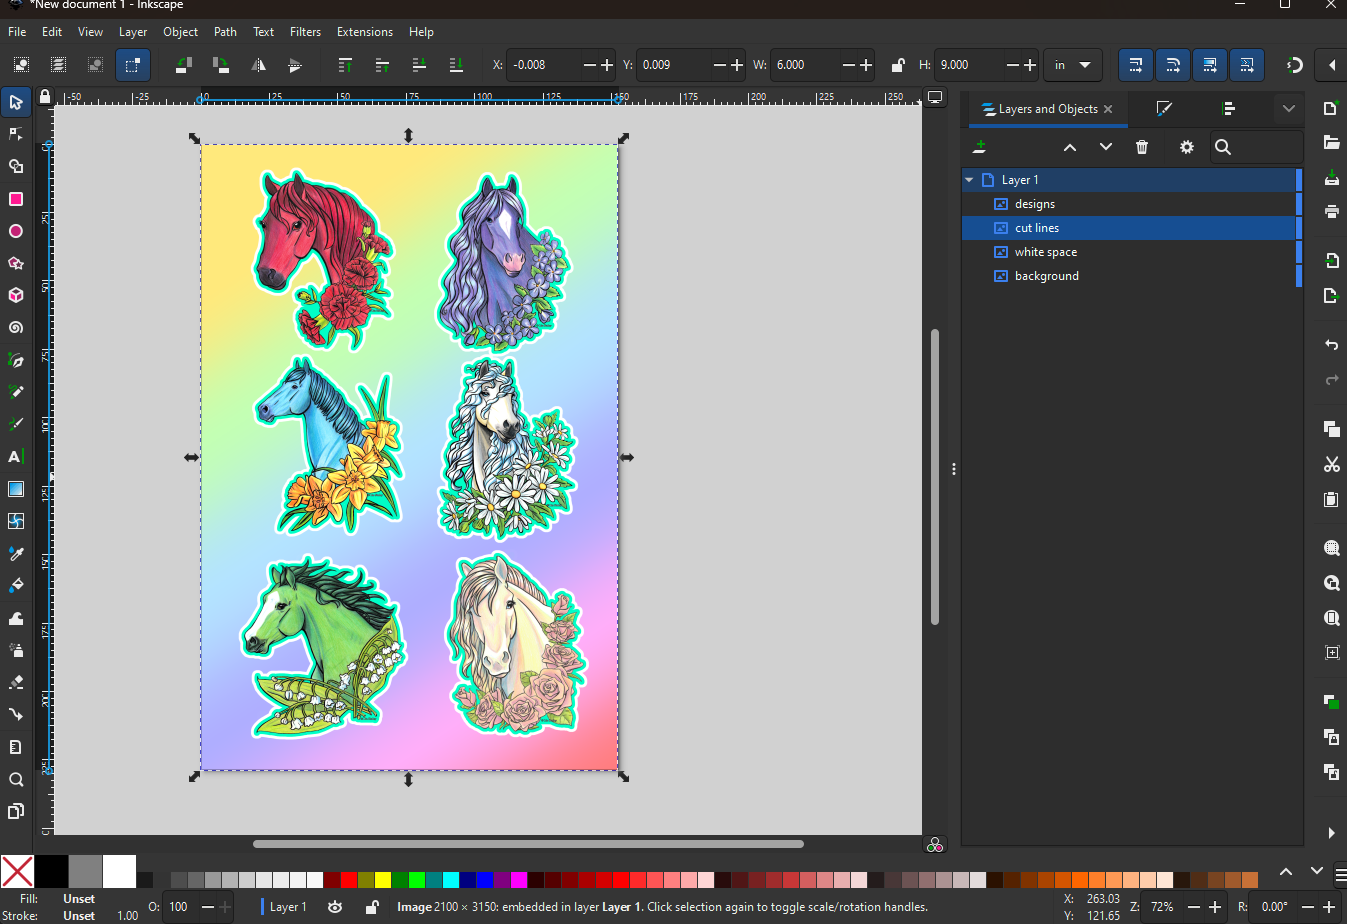Toggle Layer 1 lock in status bar
Image resolution: width=1347 pixels, height=924 pixels.
point(371,907)
